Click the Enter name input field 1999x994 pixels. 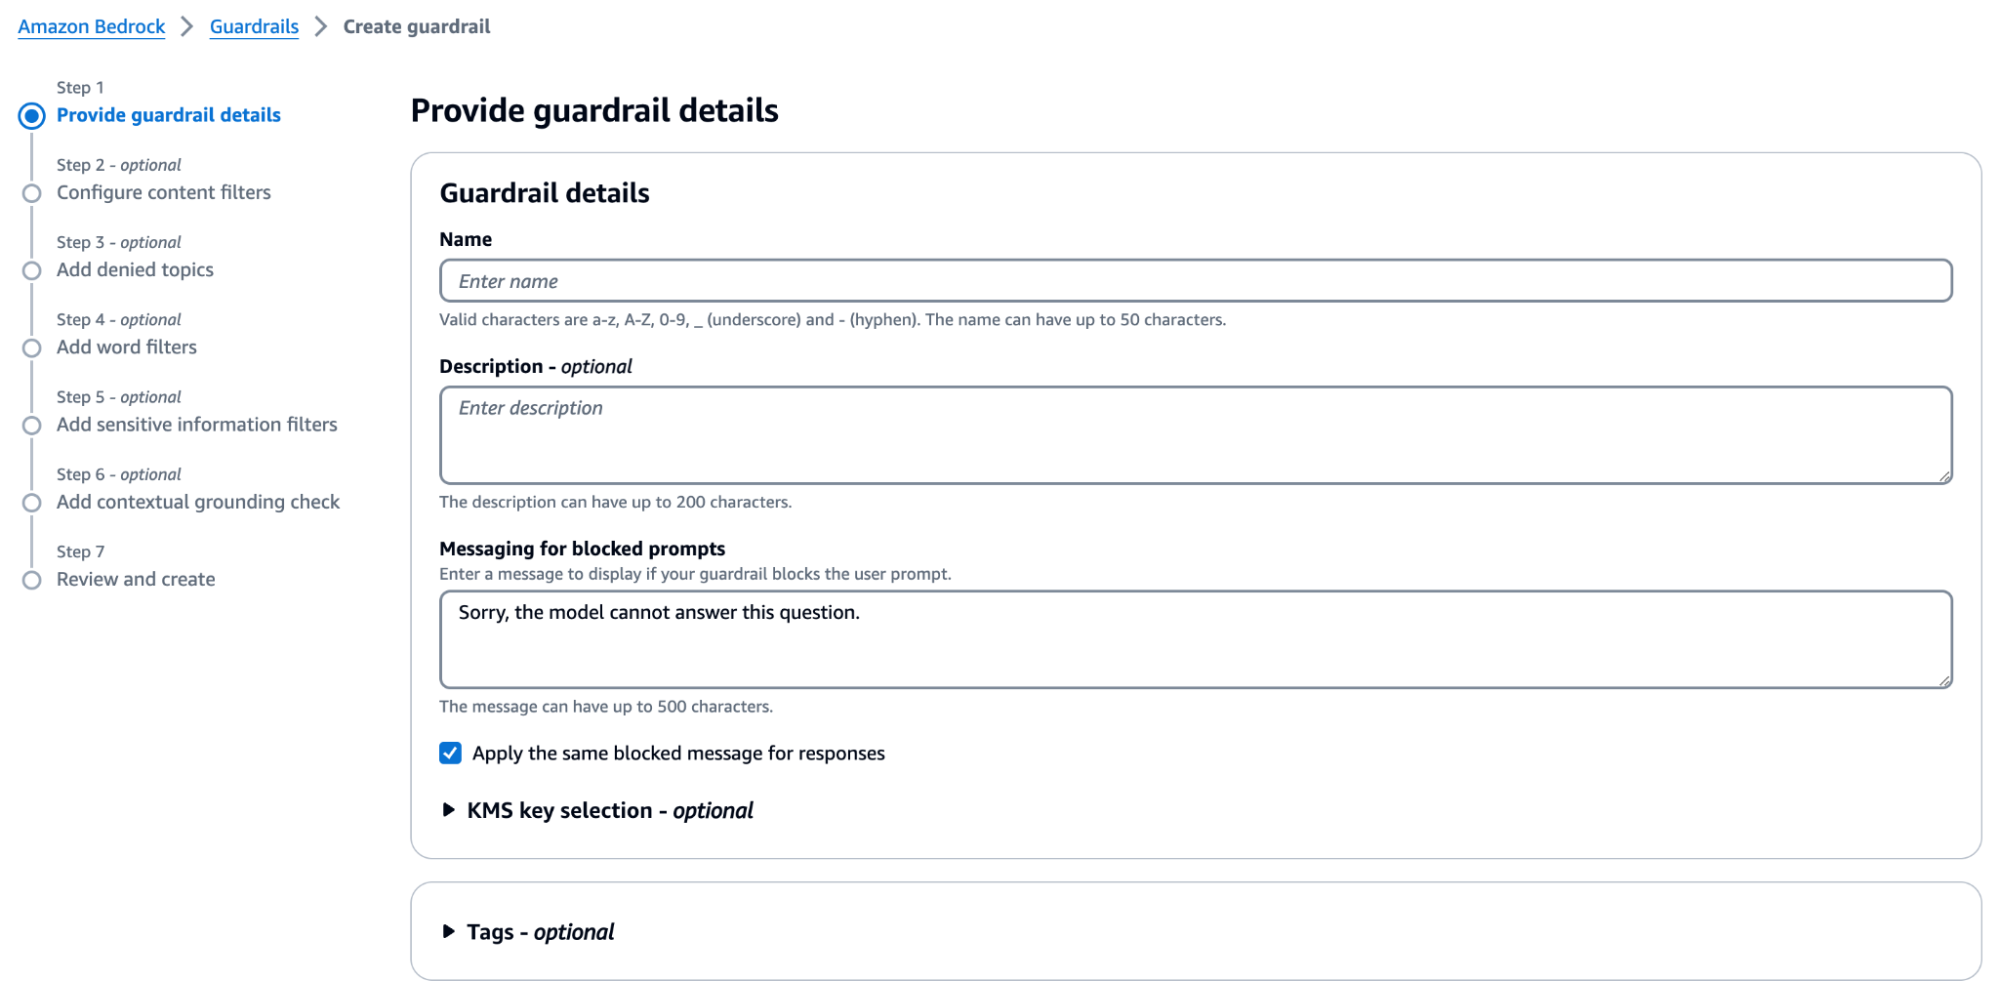click(1195, 281)
